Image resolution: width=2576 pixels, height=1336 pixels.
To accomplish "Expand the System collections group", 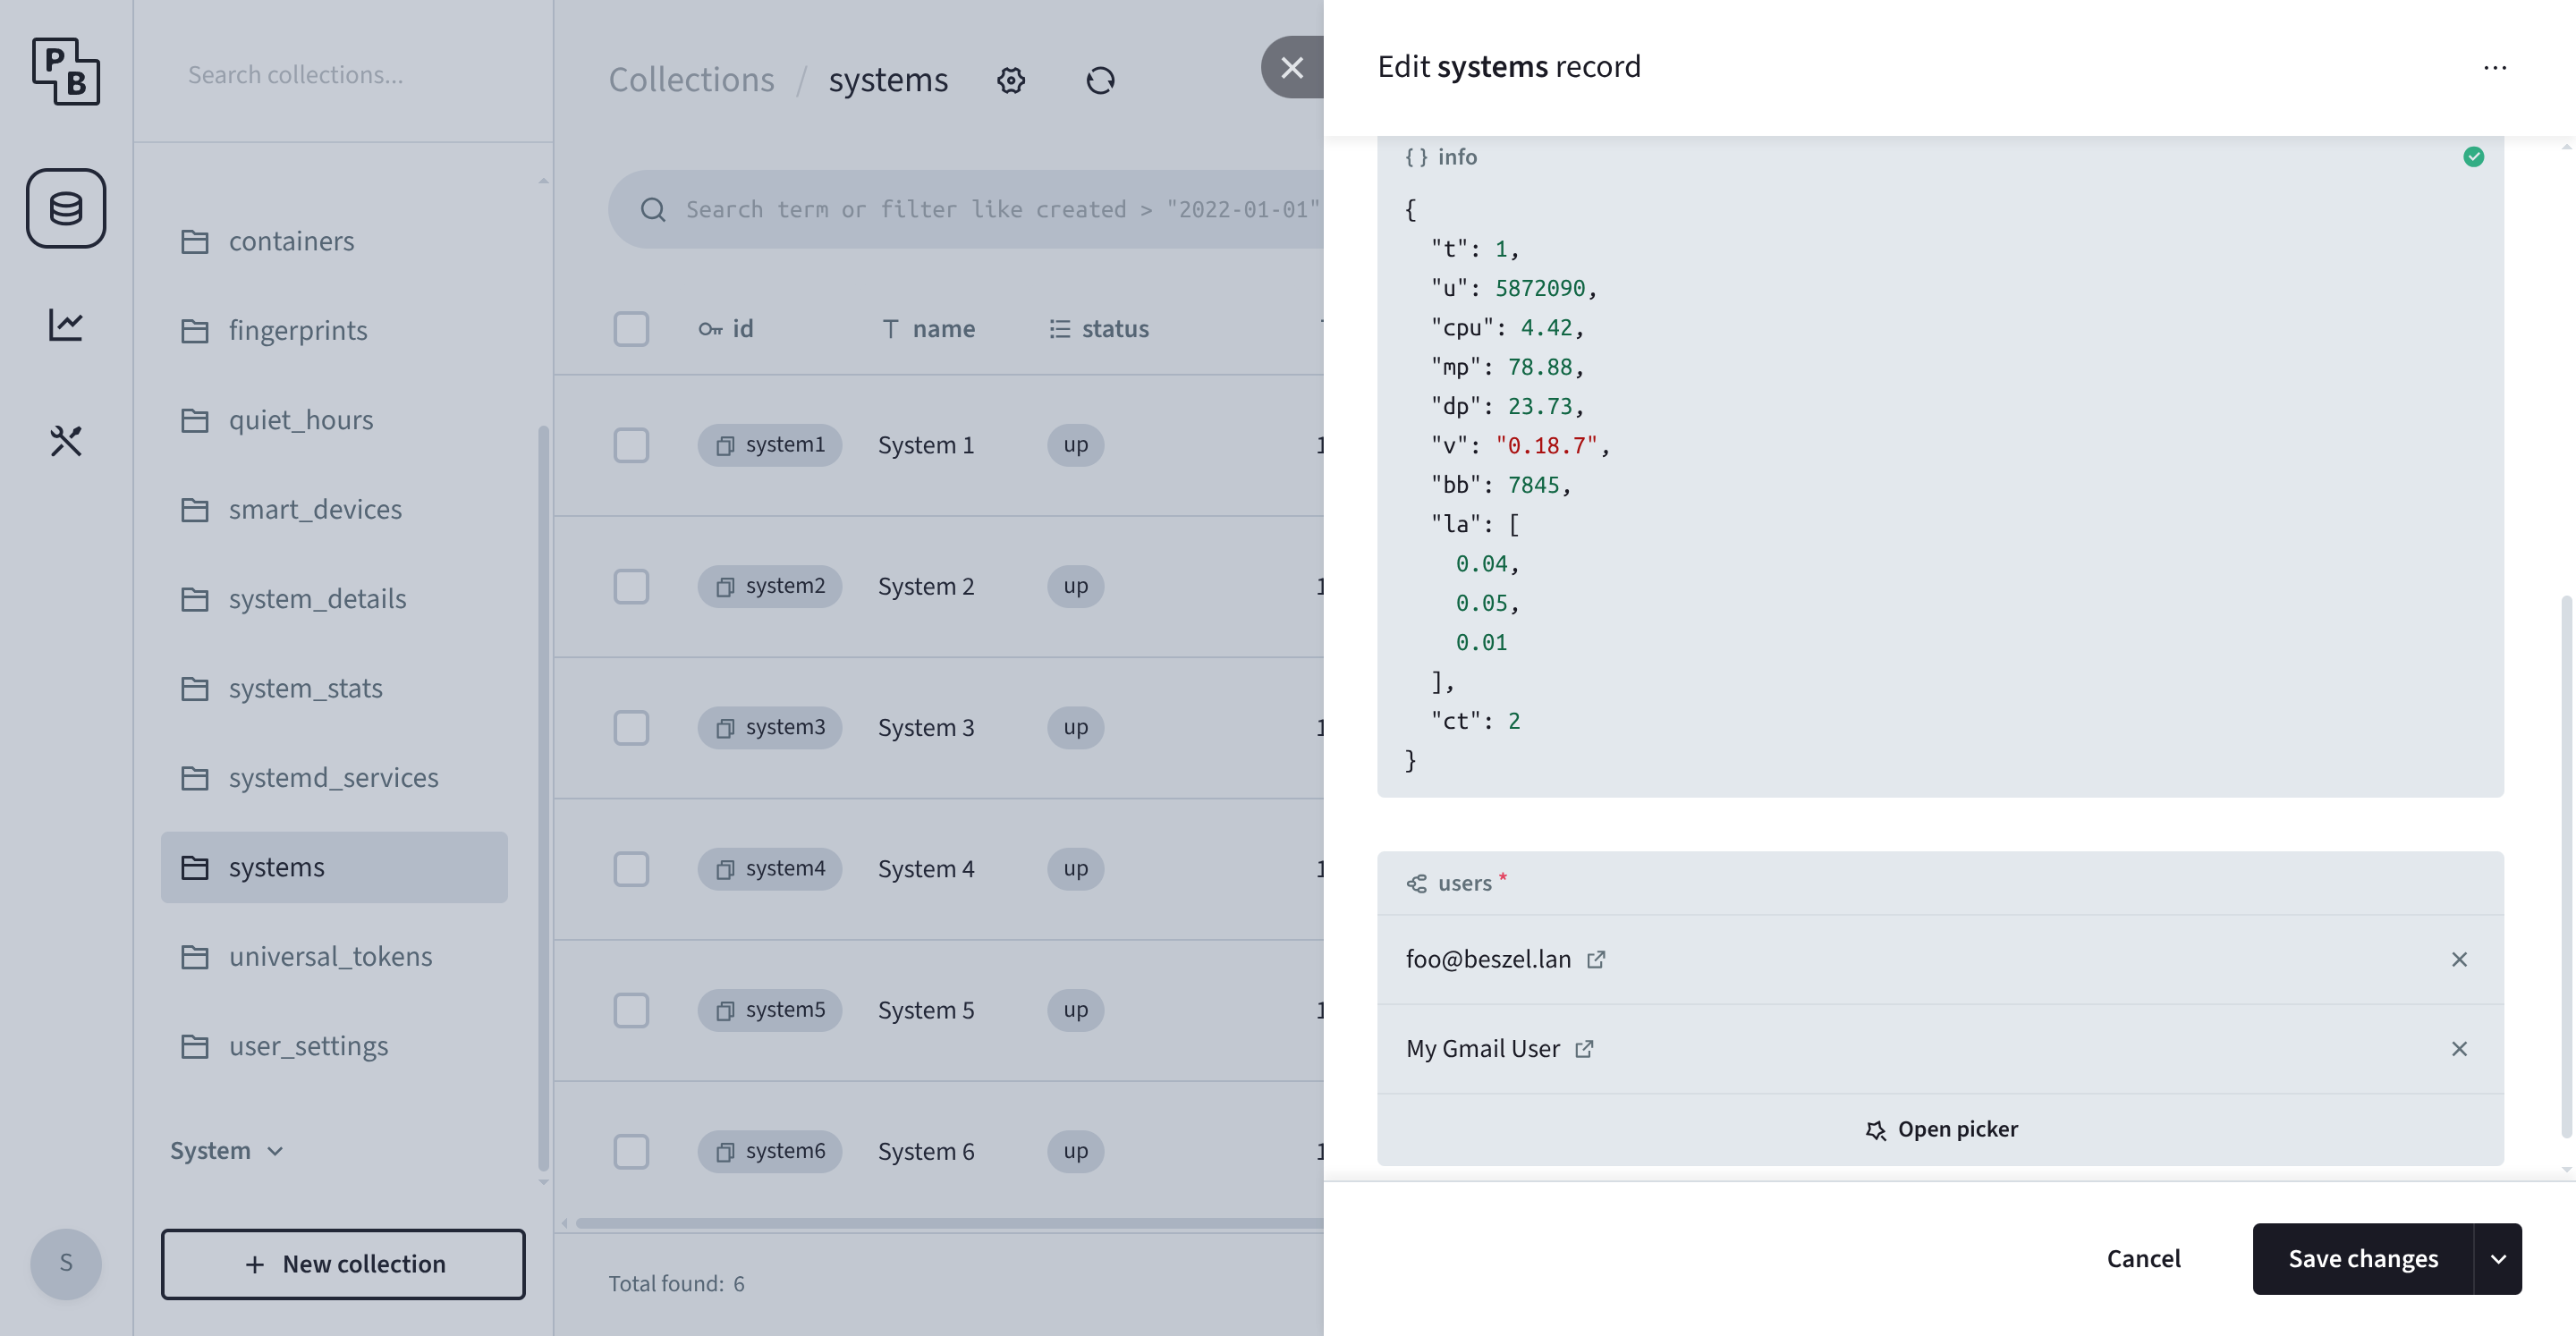I will 227,1150.
